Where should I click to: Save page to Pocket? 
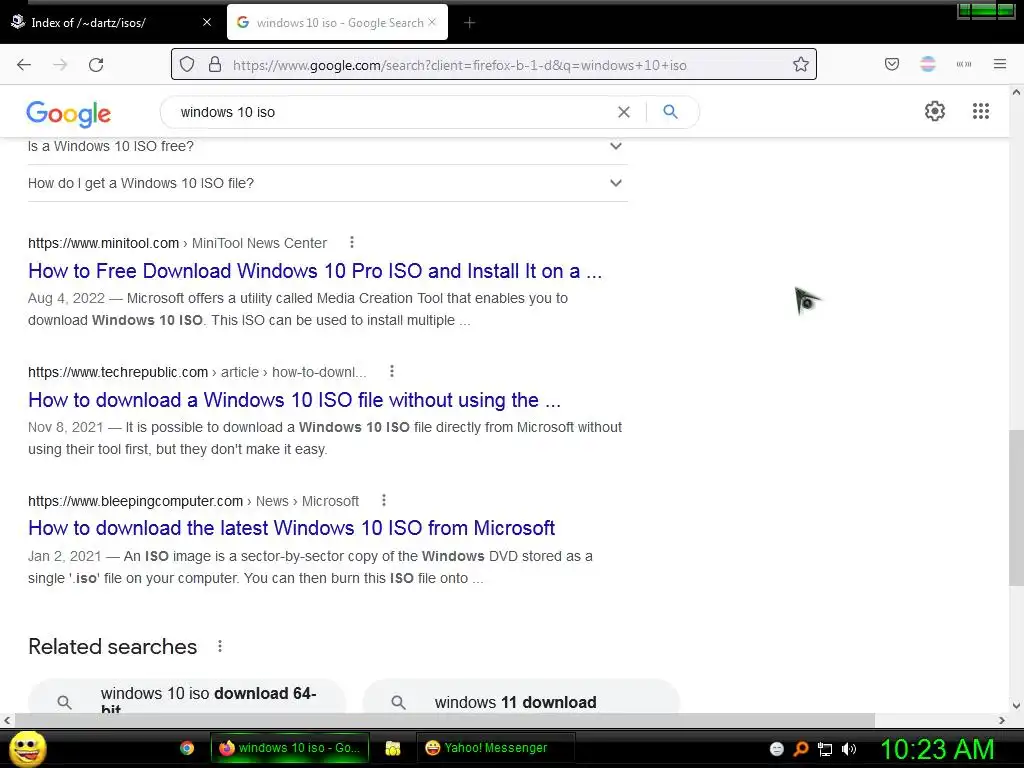pos(892,64)
